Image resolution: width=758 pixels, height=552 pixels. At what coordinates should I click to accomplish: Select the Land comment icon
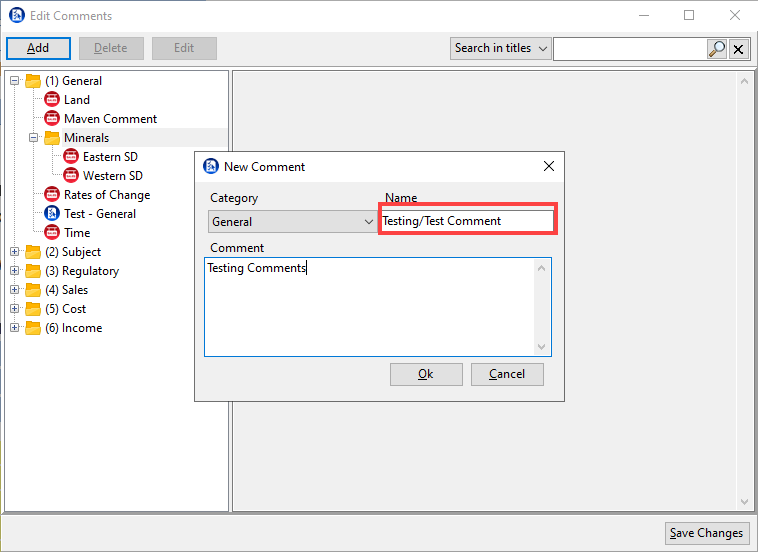tap(52, 100)
